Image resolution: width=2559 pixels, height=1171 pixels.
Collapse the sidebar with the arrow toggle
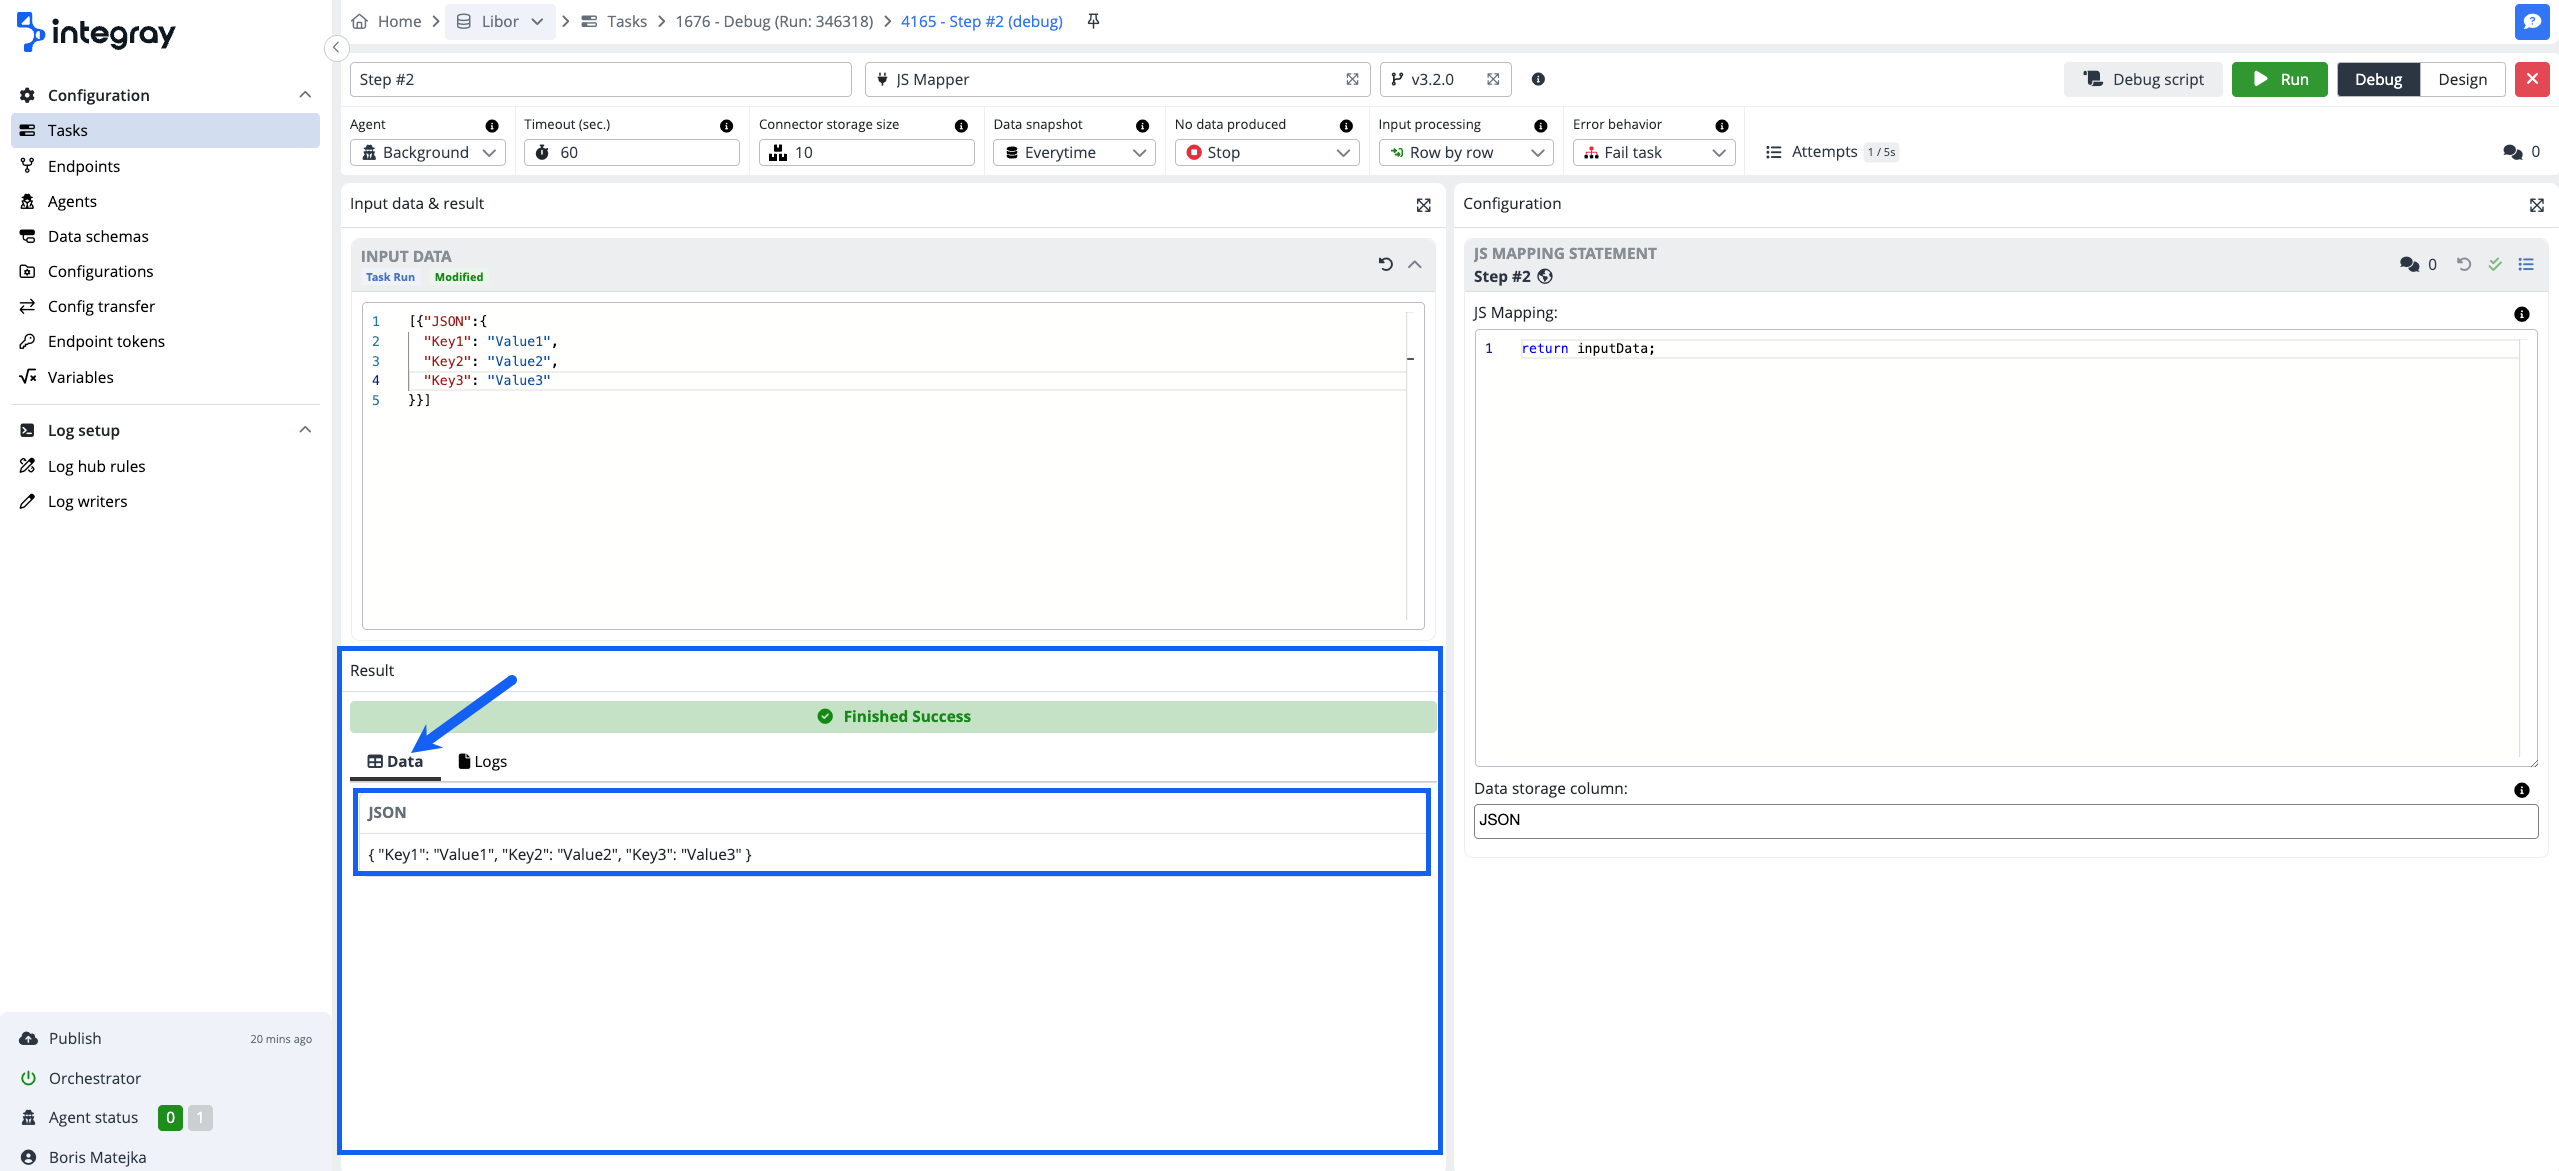[336, 47]
